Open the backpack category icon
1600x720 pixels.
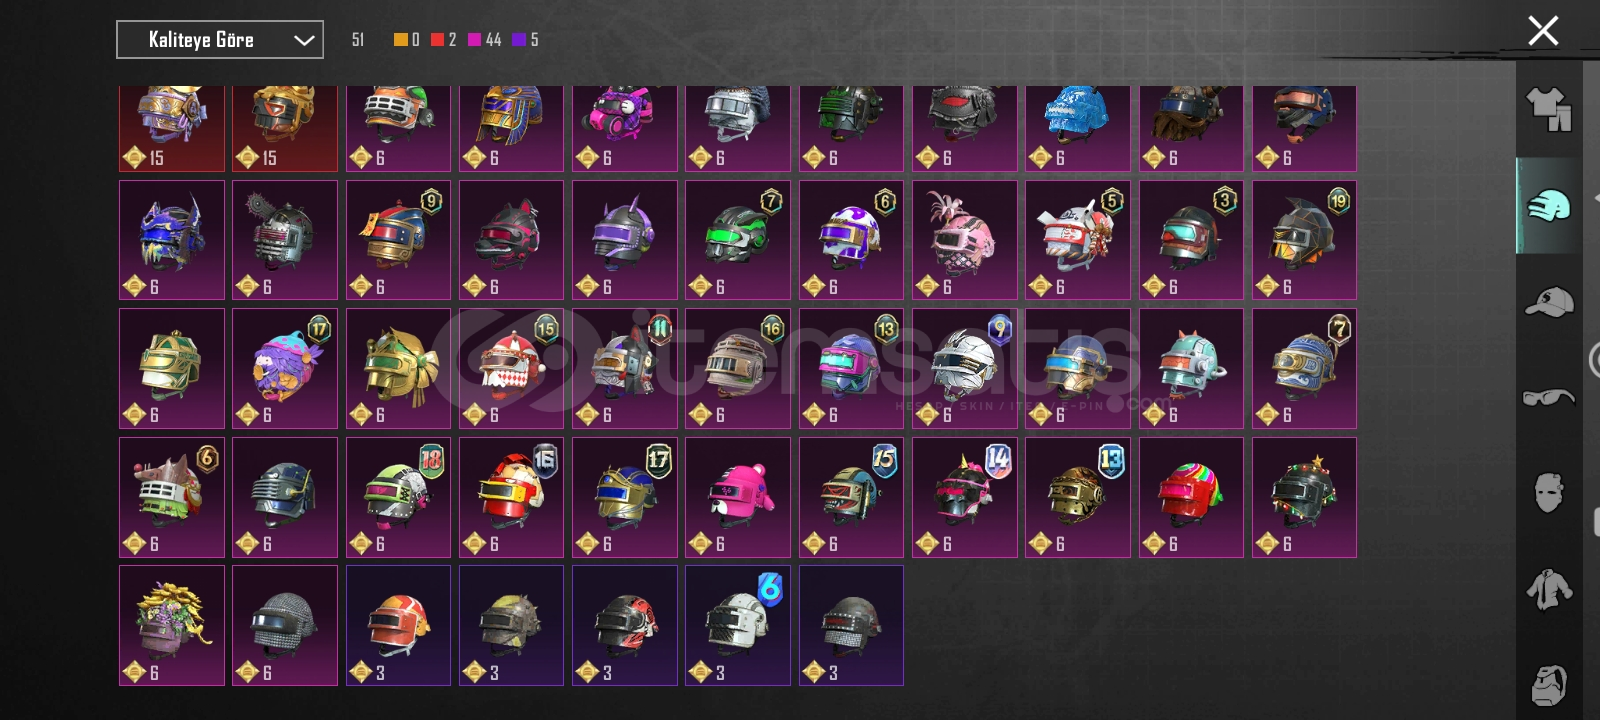[x=1548, y=684]
